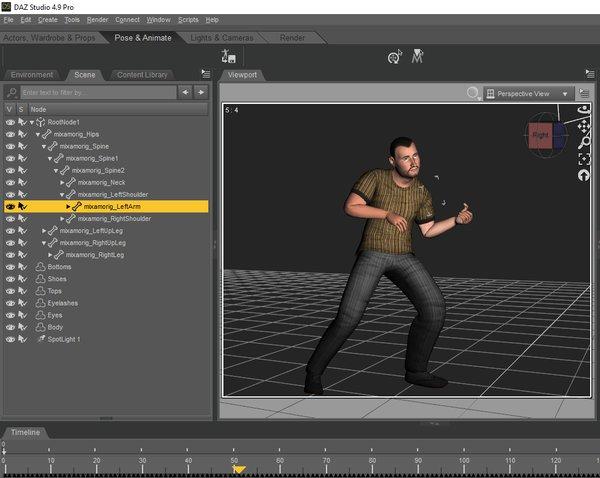Click the next filter result arrow button
This screenshot has width=600, height=478.
tap(201, 92)
